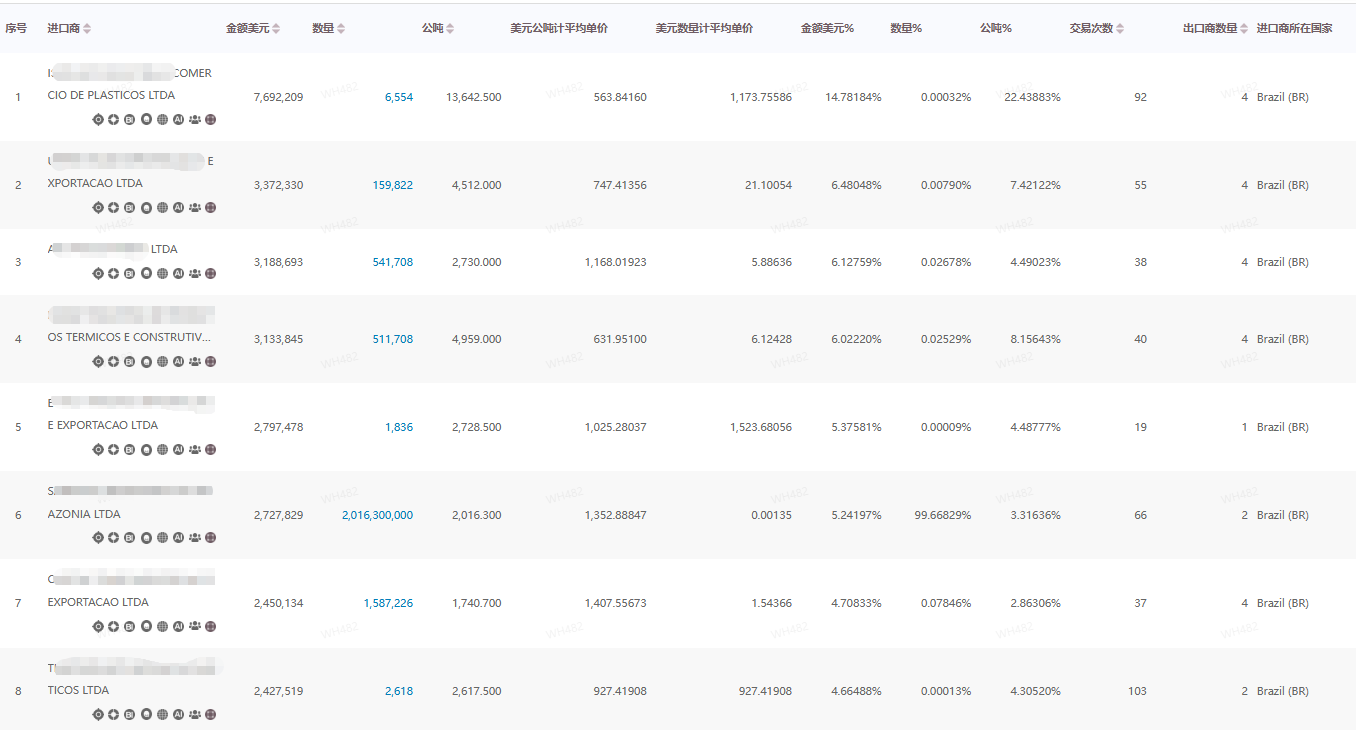The image size is (1356, 730).
Task: Click the bookmark icon in row 8
Action: pos(146,715)
